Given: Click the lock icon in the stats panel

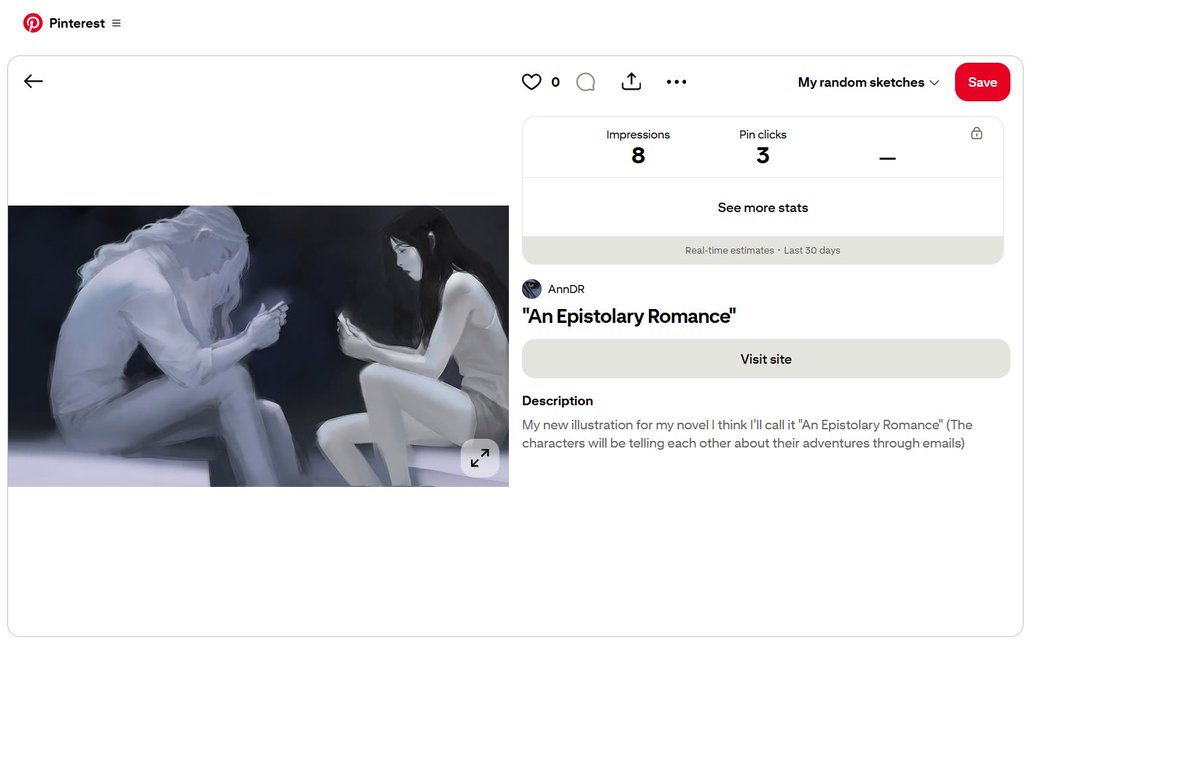Looking at the screenshot, I should pyautogui.click(x=977, y=133).
